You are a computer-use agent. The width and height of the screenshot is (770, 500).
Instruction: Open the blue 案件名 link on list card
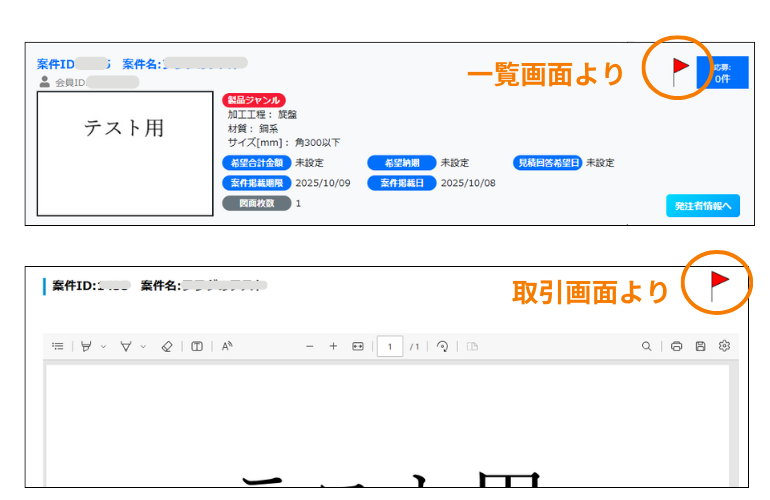point(184,64)
